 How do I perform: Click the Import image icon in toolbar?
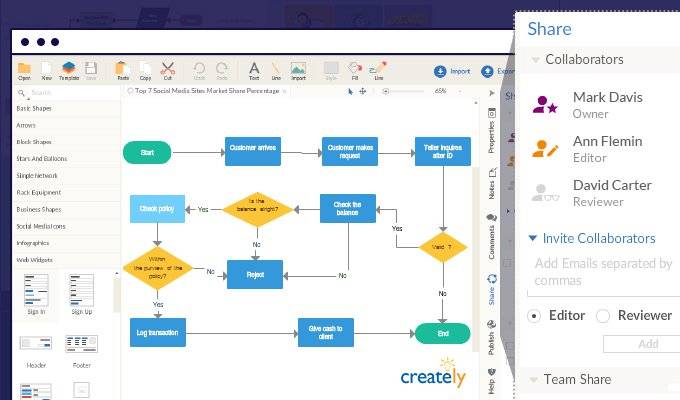[298, 69]
